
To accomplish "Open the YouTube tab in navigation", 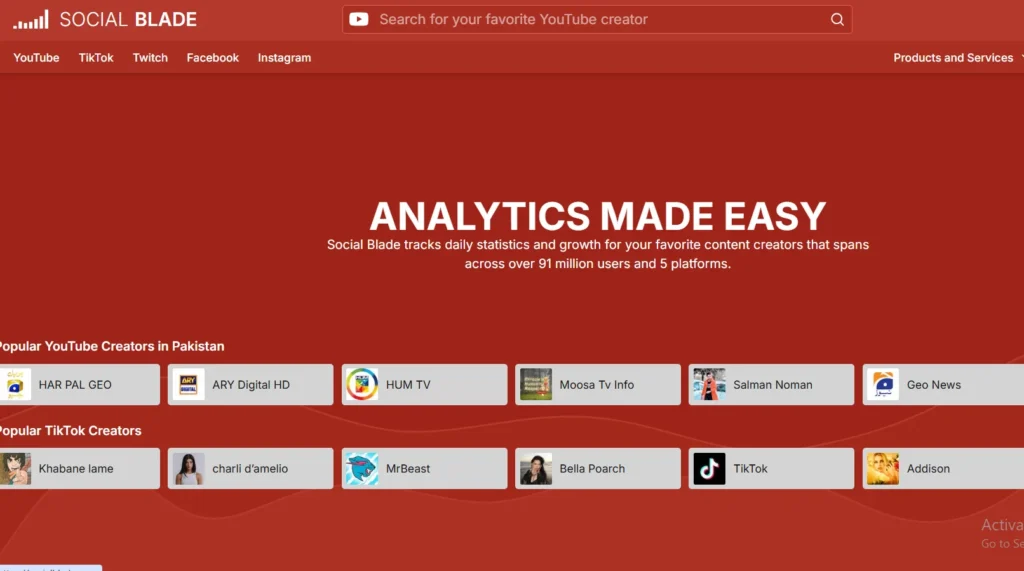I will coord(36,57).
